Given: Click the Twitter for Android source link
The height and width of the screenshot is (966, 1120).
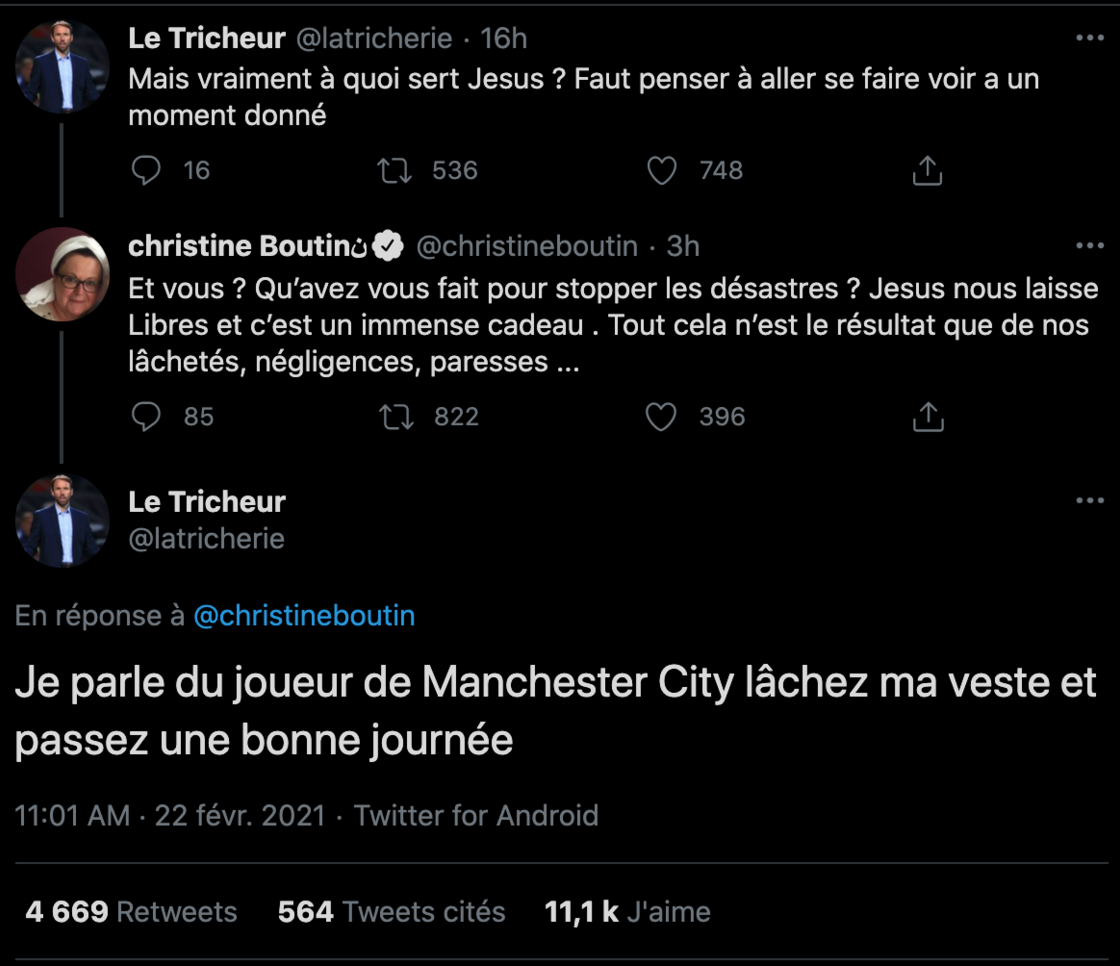Looking at the screenshot, I should (x=476, y=816).
